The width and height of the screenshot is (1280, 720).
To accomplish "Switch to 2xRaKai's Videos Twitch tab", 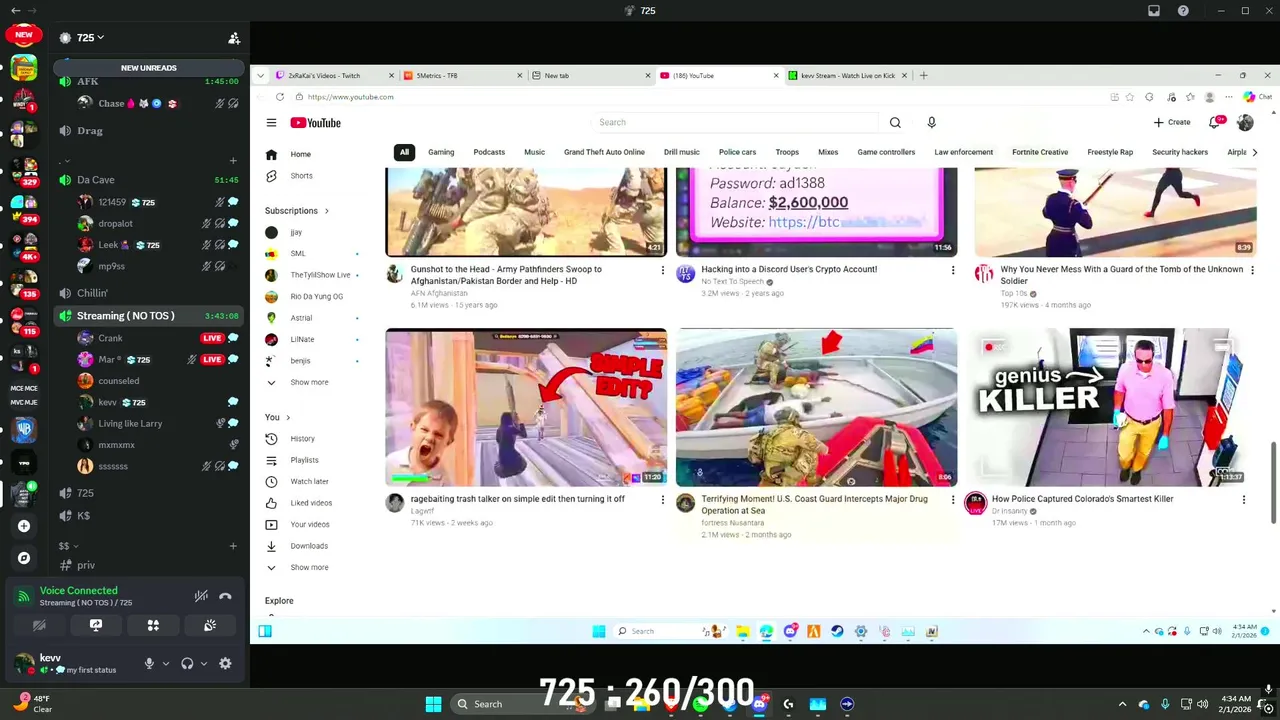I will [334, 76].
